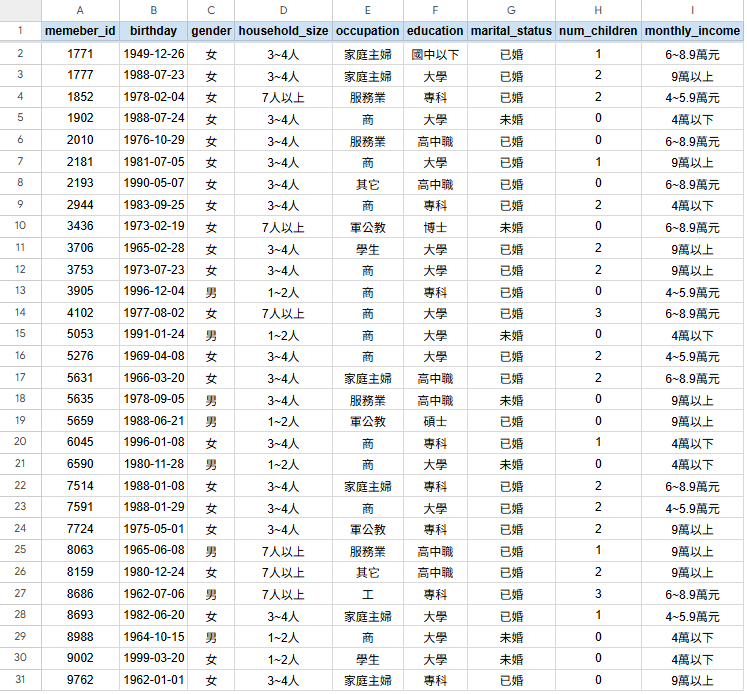Click birthday cell 1949-12-26
Viewport: 747px width, 694px height.
(153, 54)
